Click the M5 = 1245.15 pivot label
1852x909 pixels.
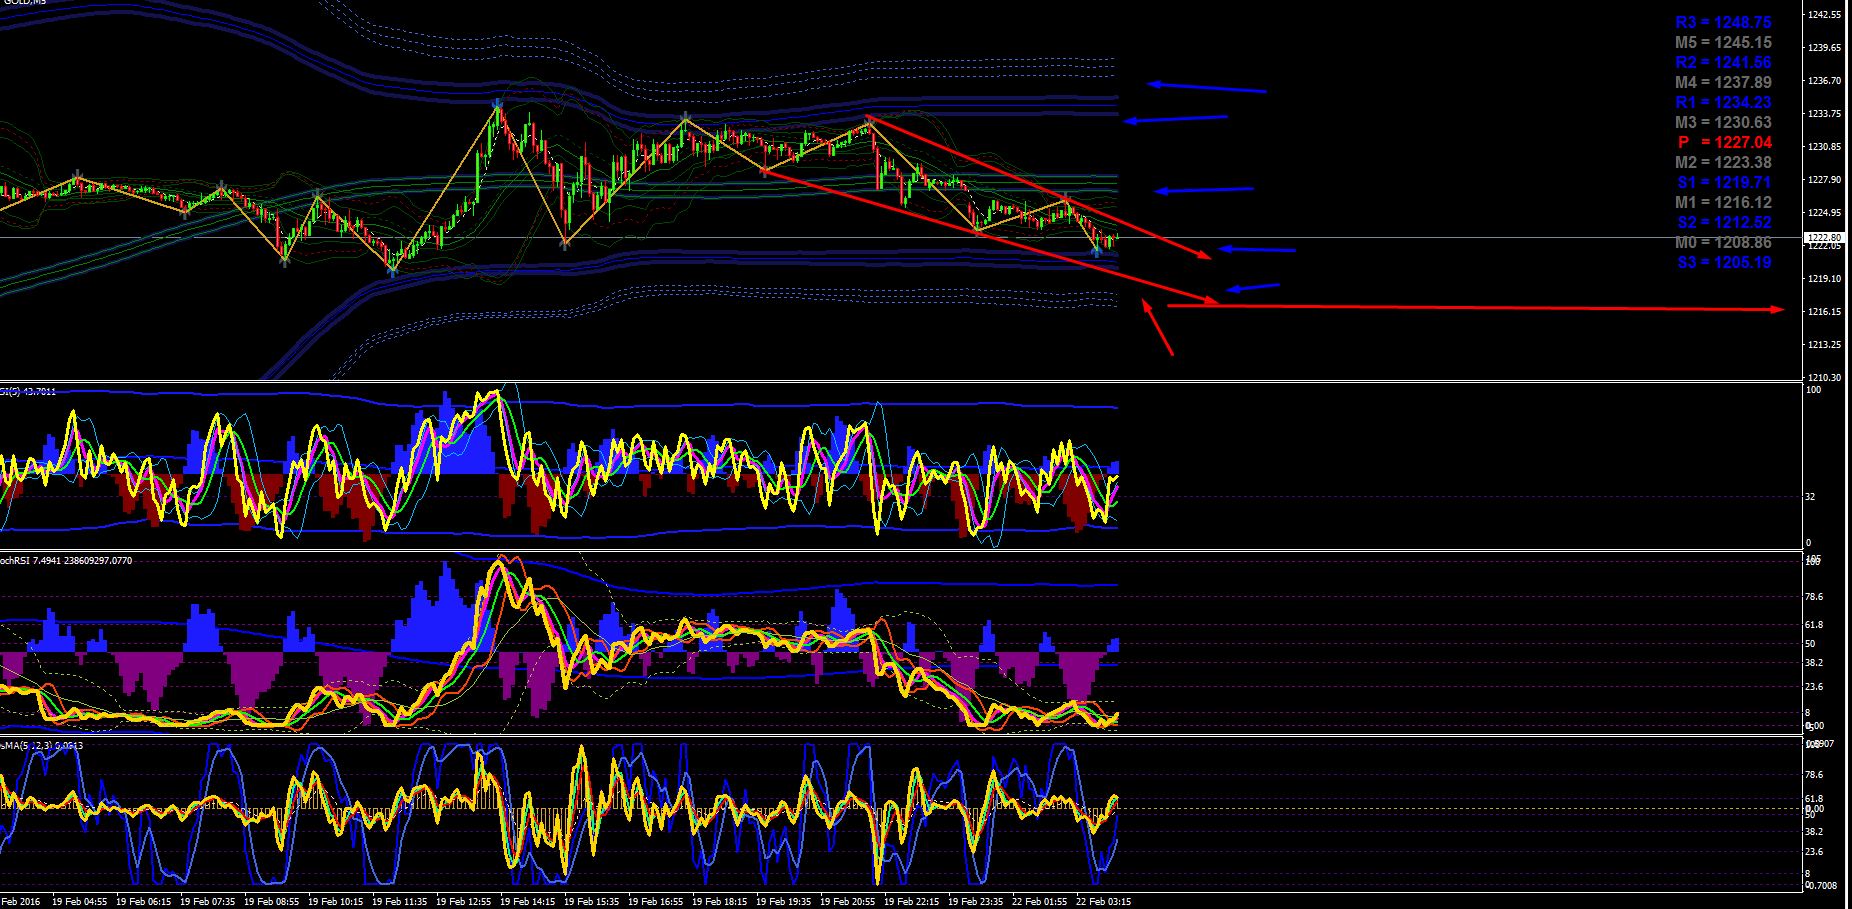1723,42
